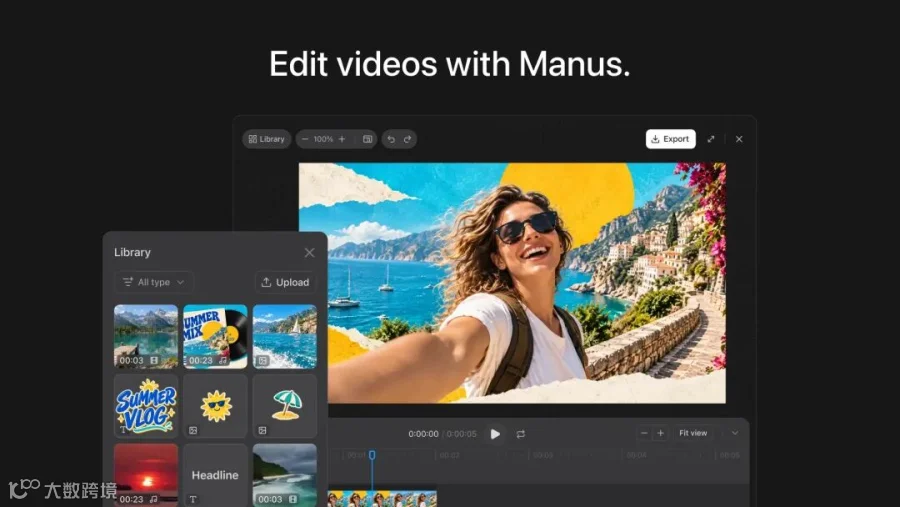Click the 100% zoom level value
This screenshot has height=507, width=900.
click(323, 139)
